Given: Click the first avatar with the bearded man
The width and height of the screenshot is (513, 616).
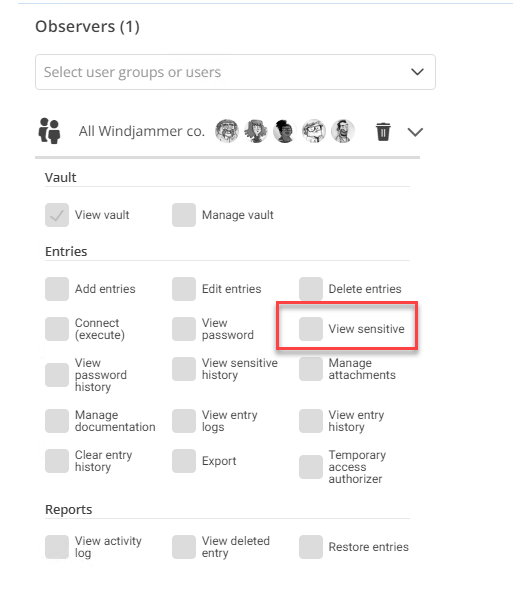Looking at the screenshot, I should pos(227,131).
